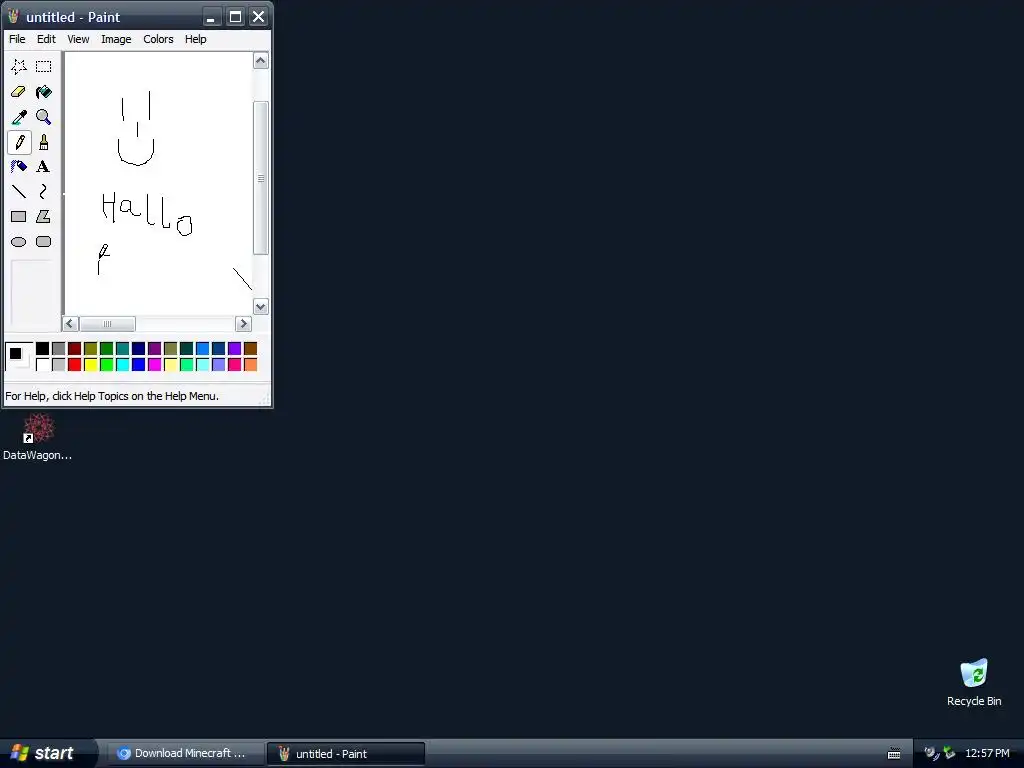Viewport: 1024px width, 768px height.
Task: Maximize the Paint window
Action: (235, 17)
